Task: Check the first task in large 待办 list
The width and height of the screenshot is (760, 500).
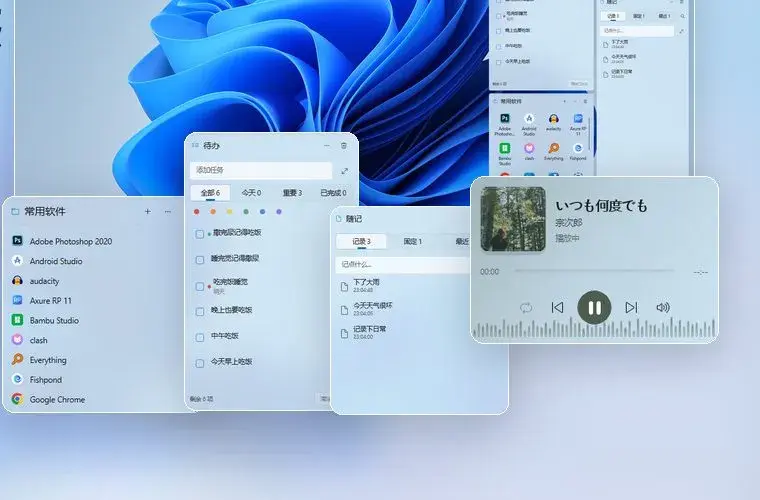Action: pyautogui.click(x=200, y=234)
